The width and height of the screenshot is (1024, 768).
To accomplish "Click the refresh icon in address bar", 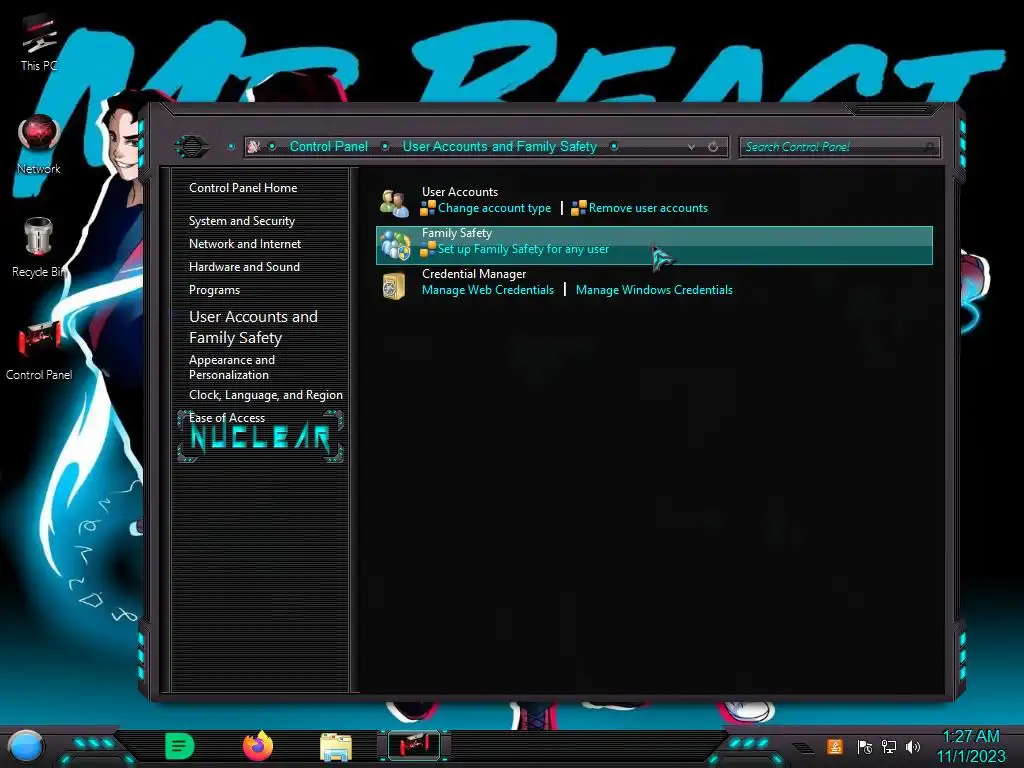I will 713,147.
